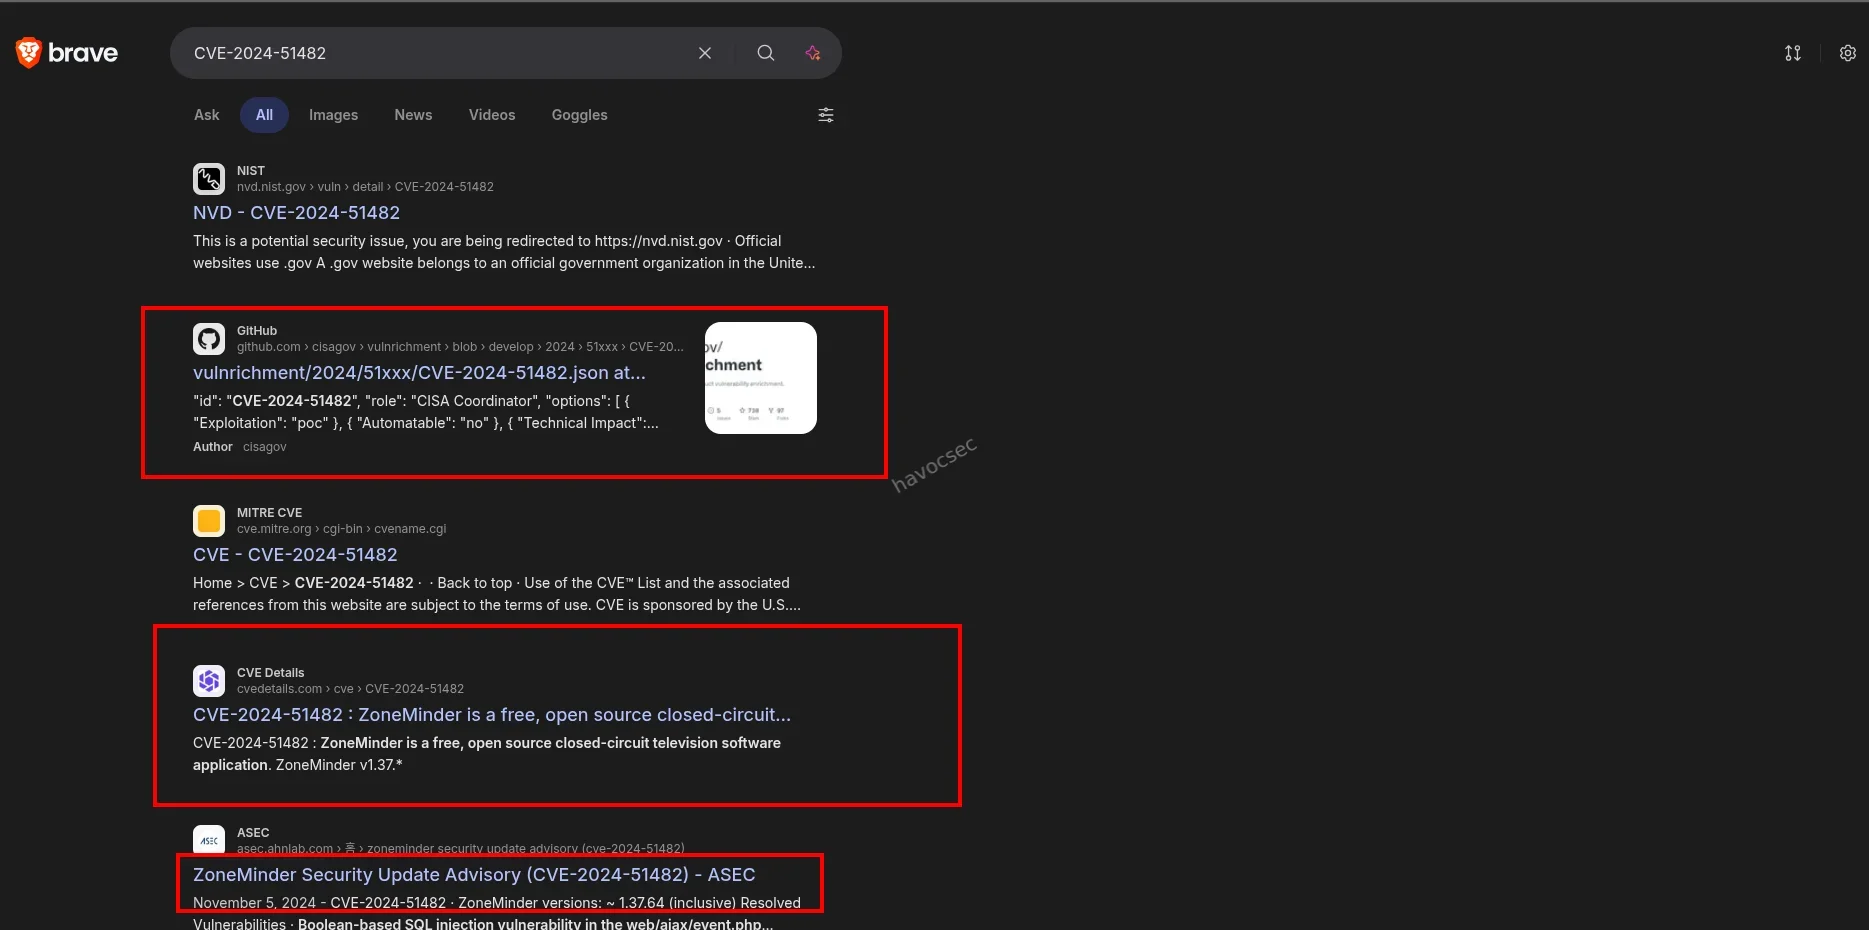Switch to the News tab
Image resolution: width=1869 pixels, height=930 pixels.
[x=413, y=115]
